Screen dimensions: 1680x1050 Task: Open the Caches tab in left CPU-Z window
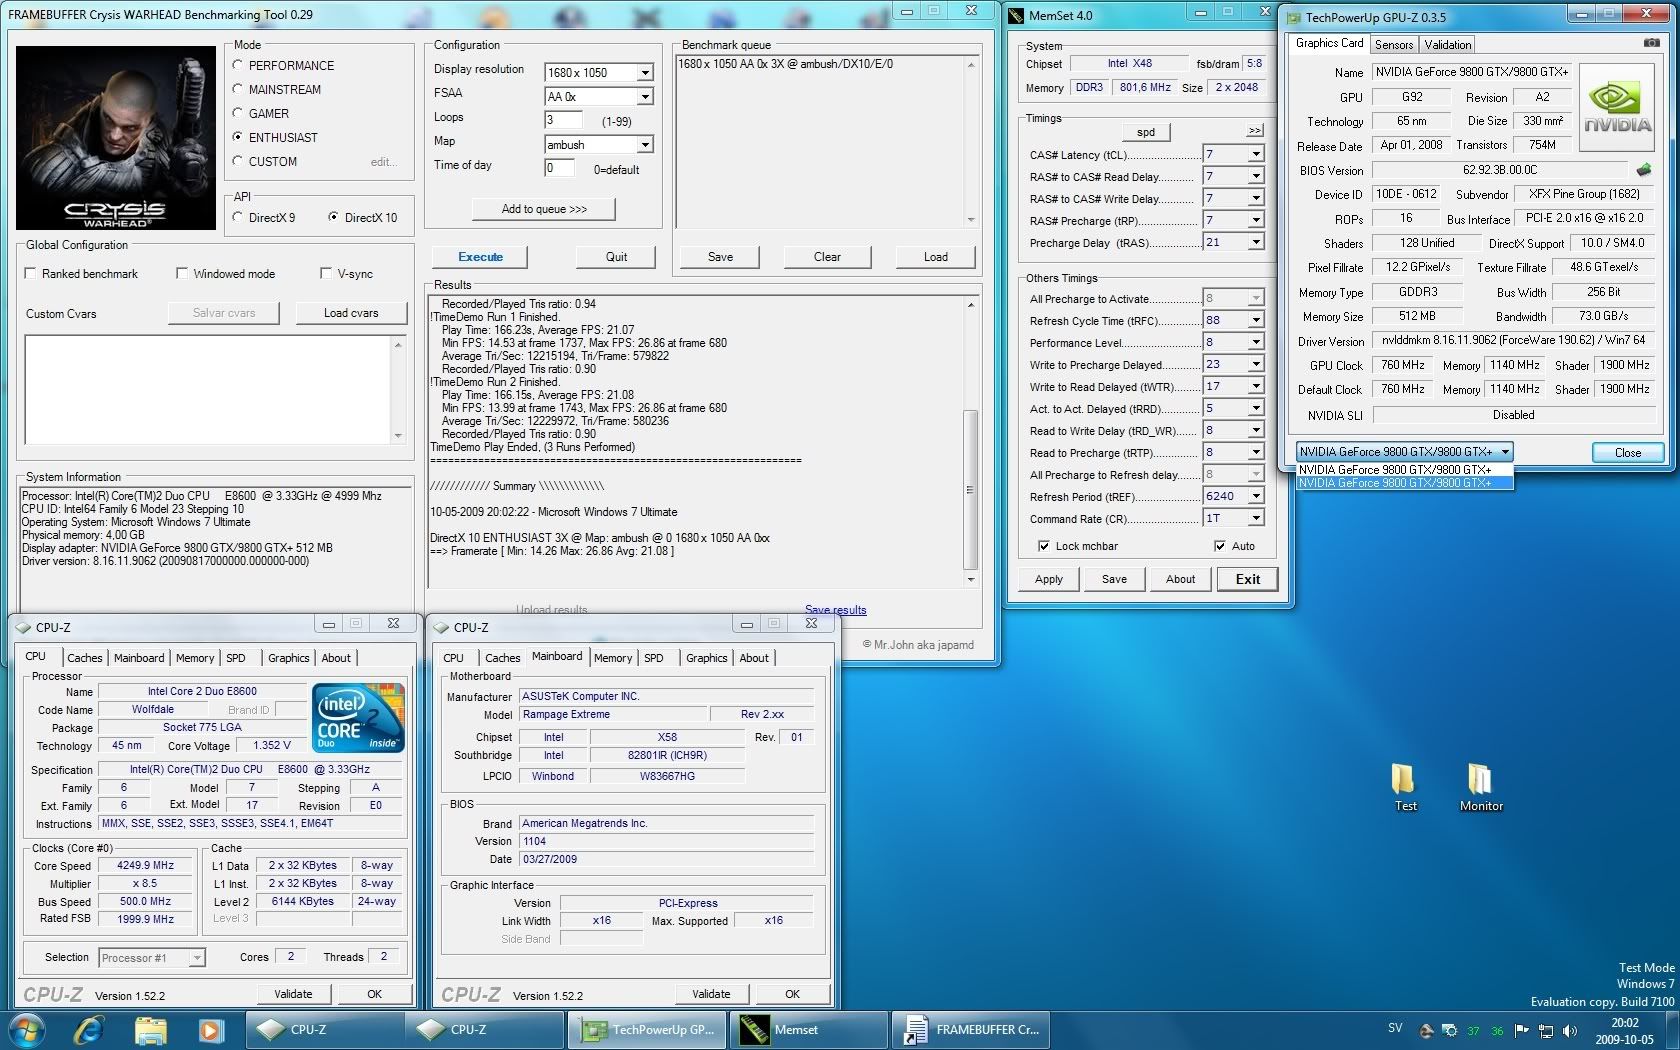pos(84,658)
